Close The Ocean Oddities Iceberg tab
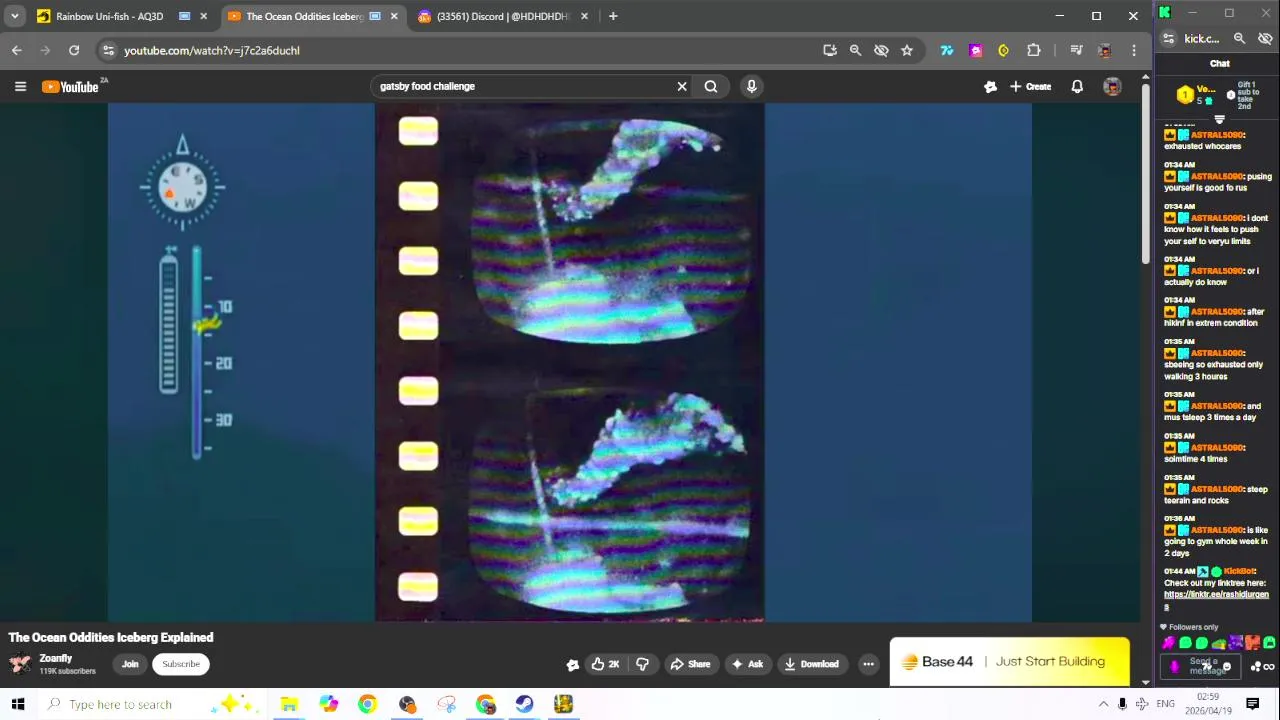This screenshot has width=1280, height=720. [x=394, y=16]
